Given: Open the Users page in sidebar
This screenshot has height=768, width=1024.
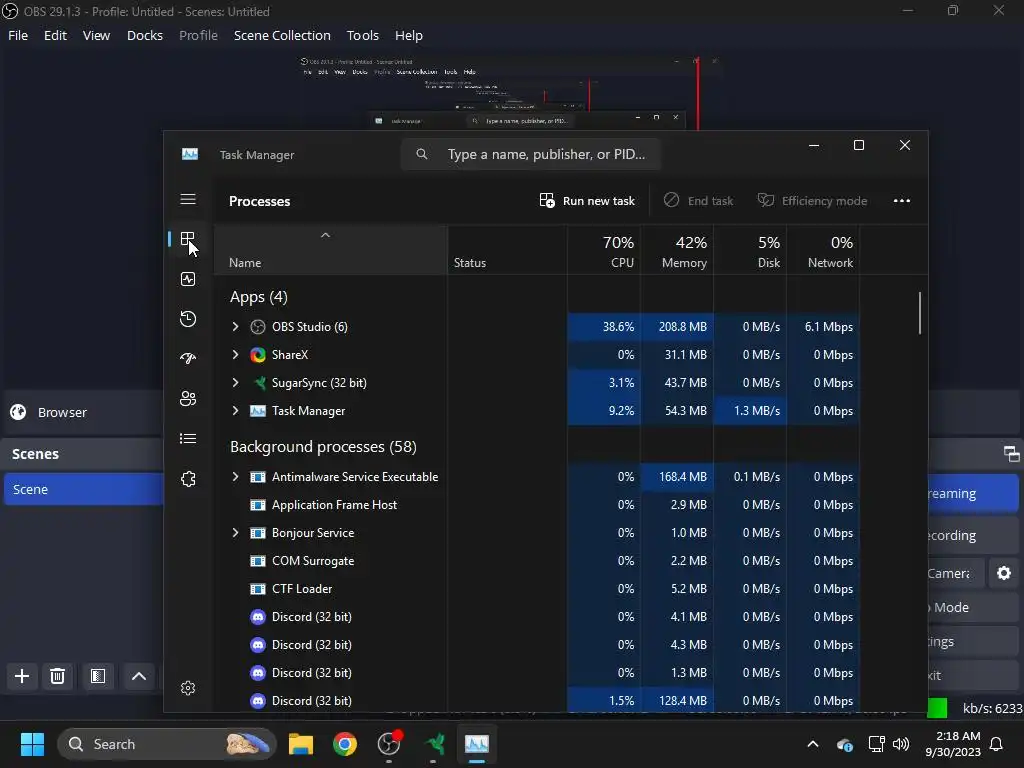Looking at the screenshot, I should (x=188, y=398).
